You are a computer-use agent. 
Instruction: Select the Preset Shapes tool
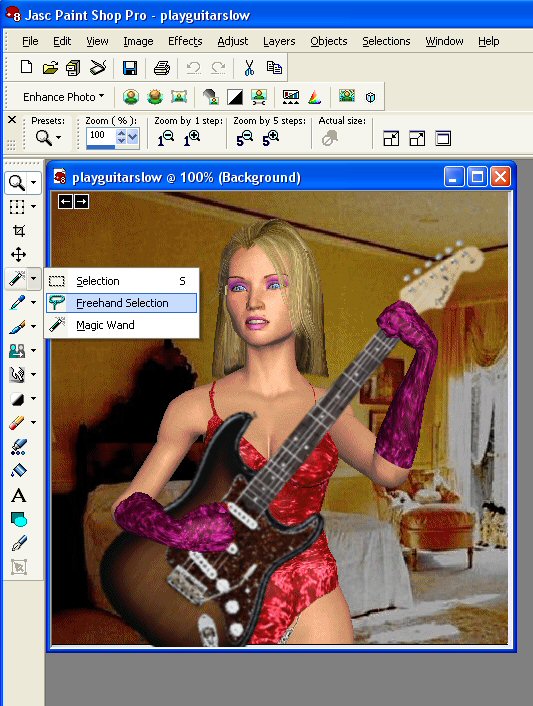pos(19,520)
